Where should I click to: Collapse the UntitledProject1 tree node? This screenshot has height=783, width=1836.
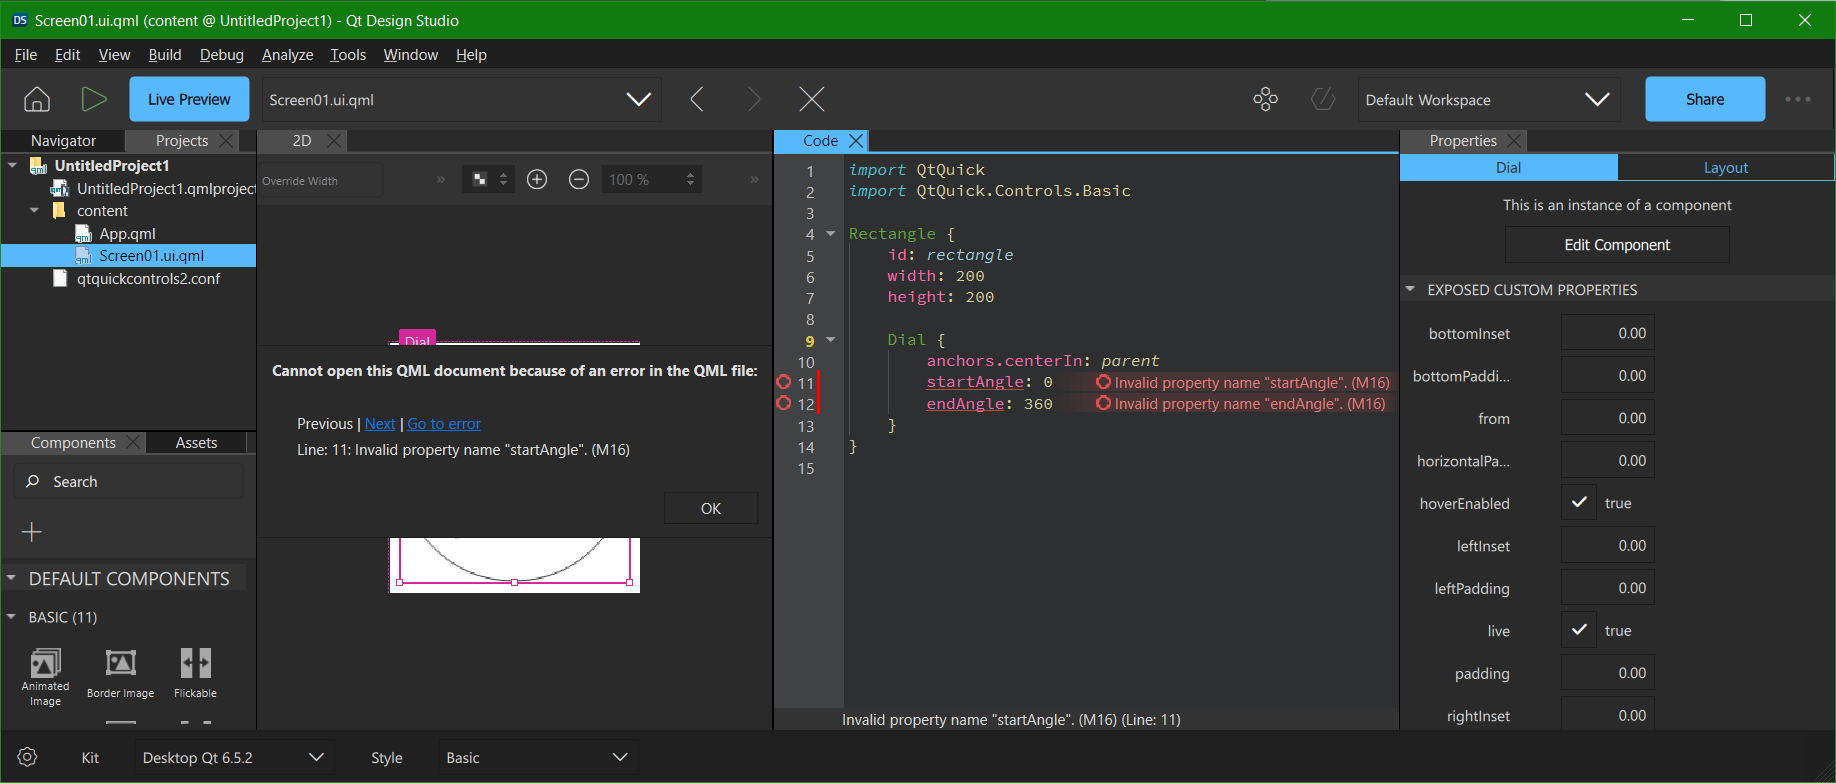pos(12,165)
